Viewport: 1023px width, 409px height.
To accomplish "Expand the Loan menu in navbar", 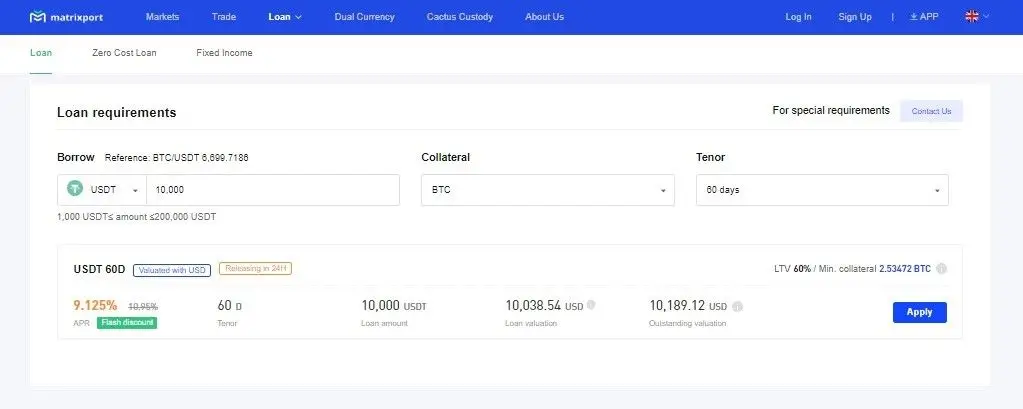I will point(285,17).
